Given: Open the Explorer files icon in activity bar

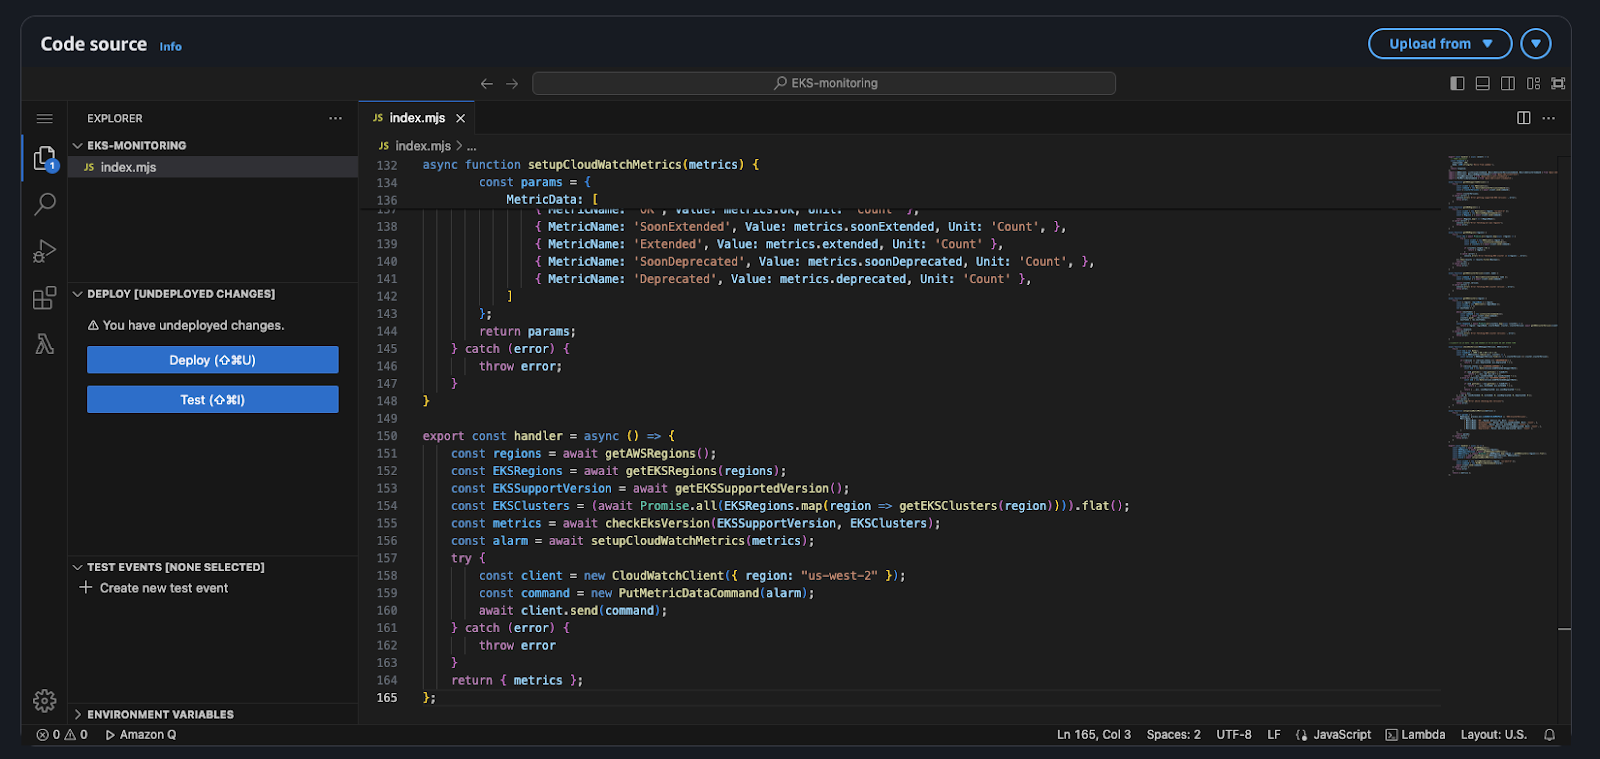Looking at the screenshot, I should 44,158.
